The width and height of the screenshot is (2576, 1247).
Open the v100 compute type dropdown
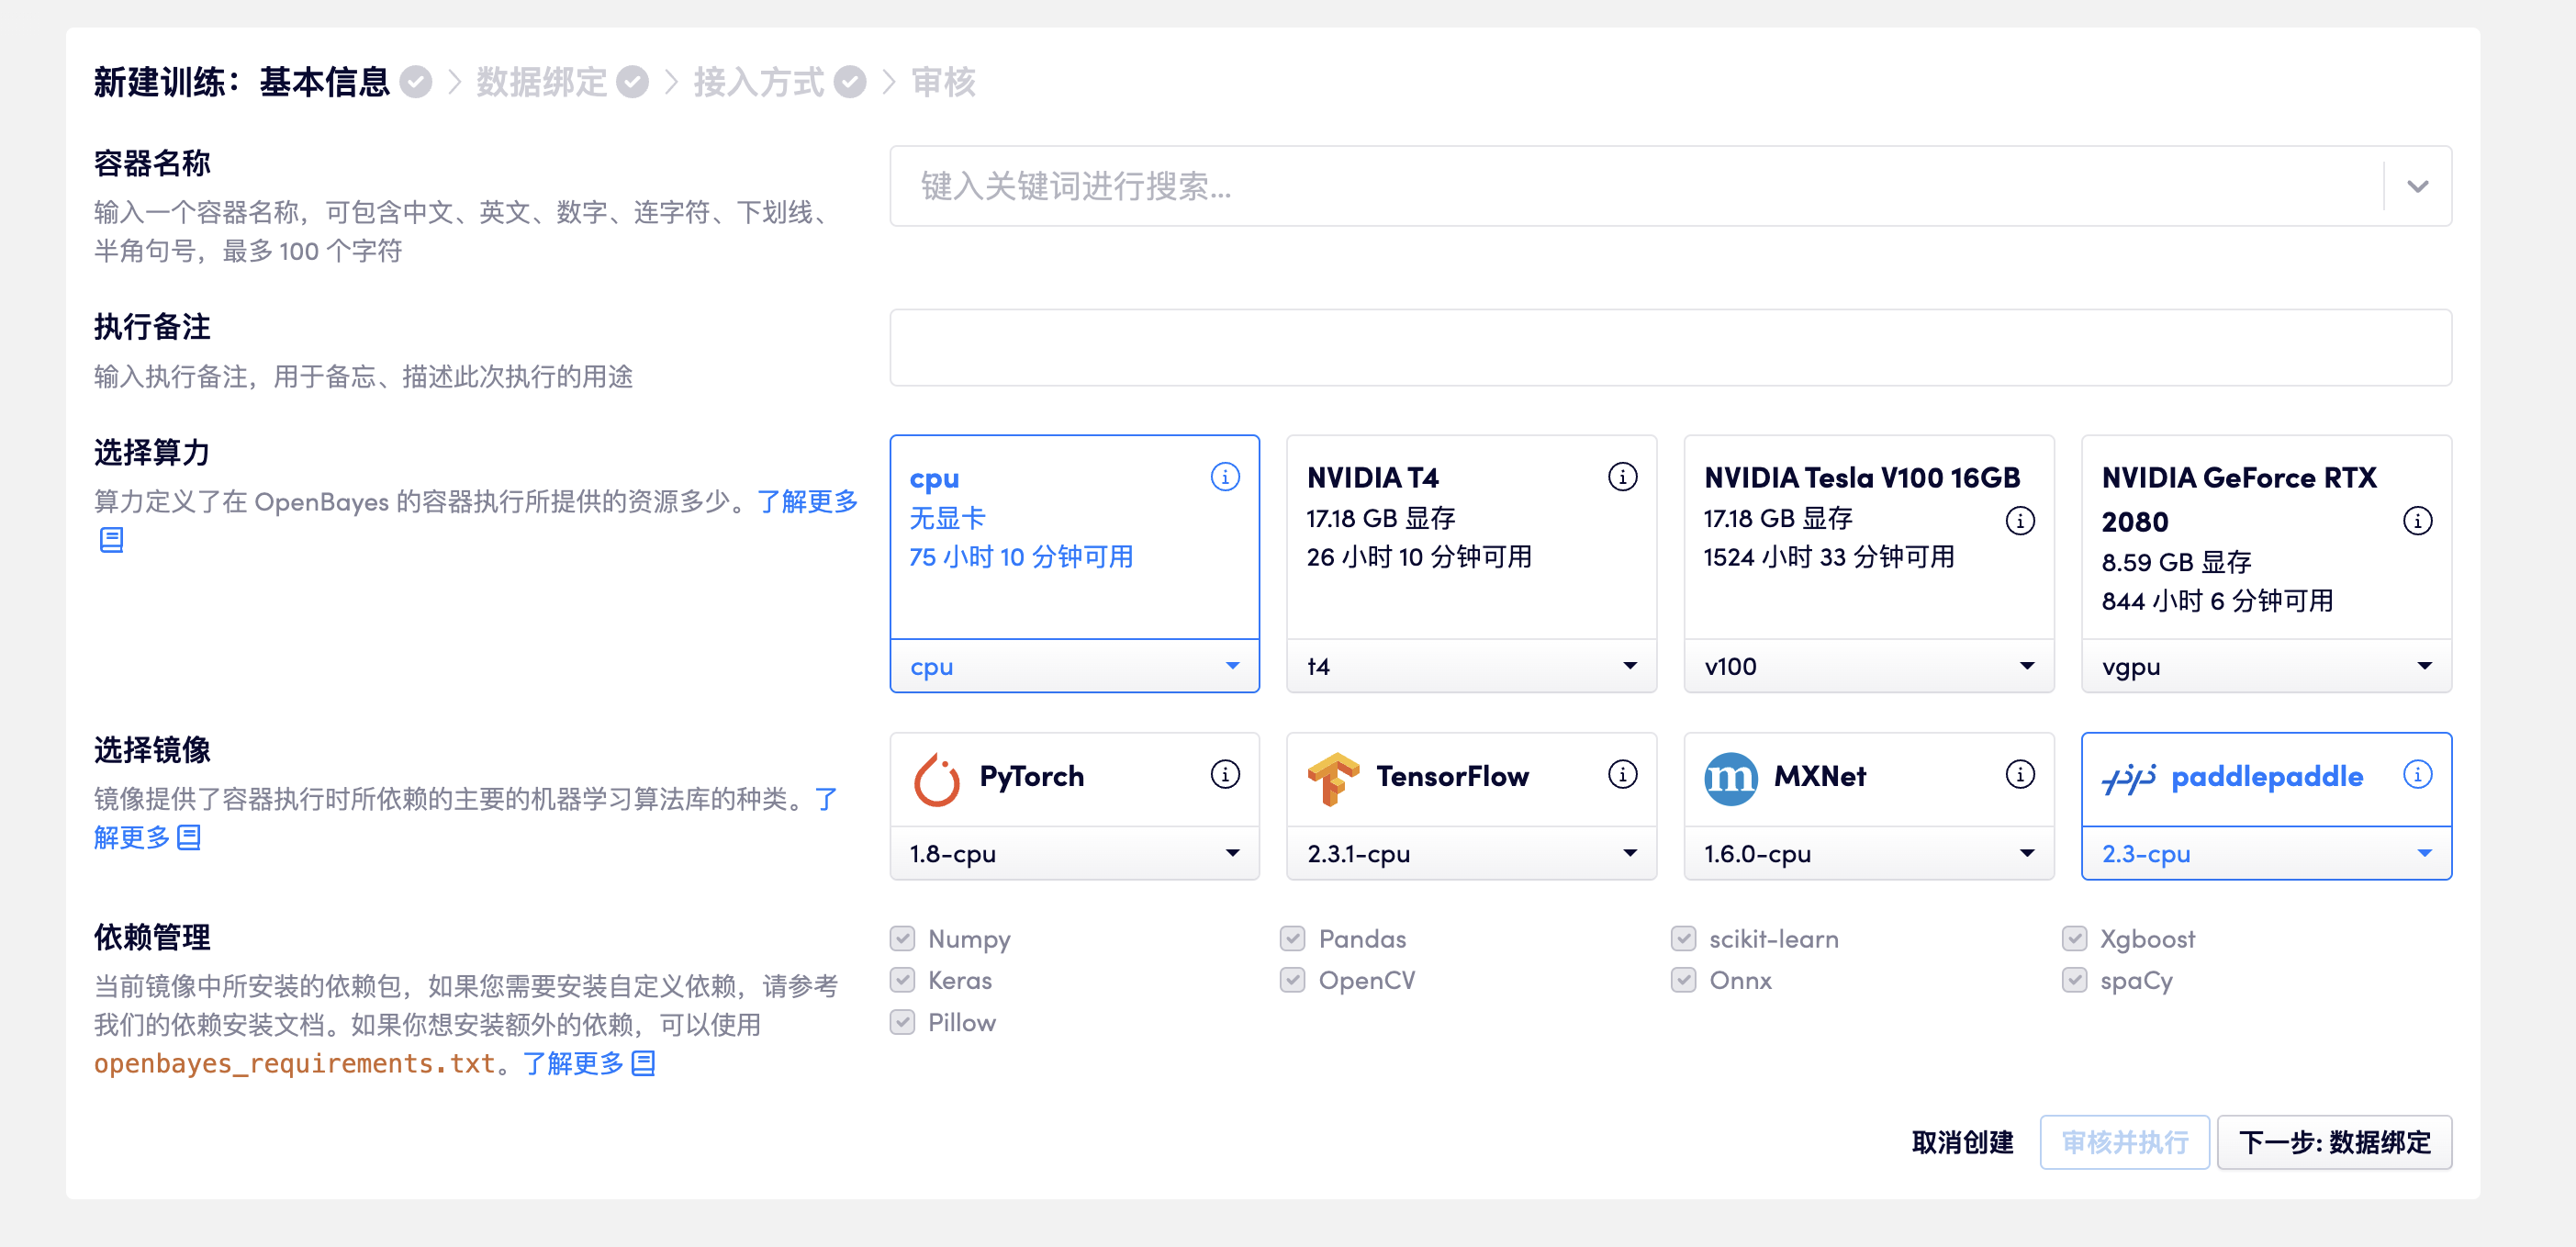pos(1868,666)
